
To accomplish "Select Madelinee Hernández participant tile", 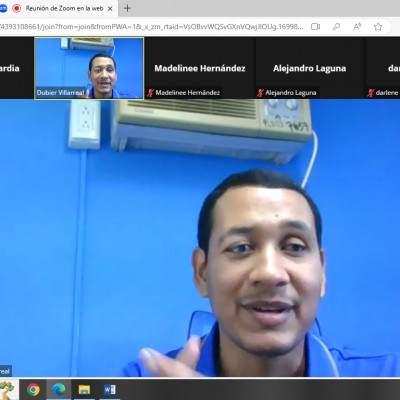I will click(200, 68).
